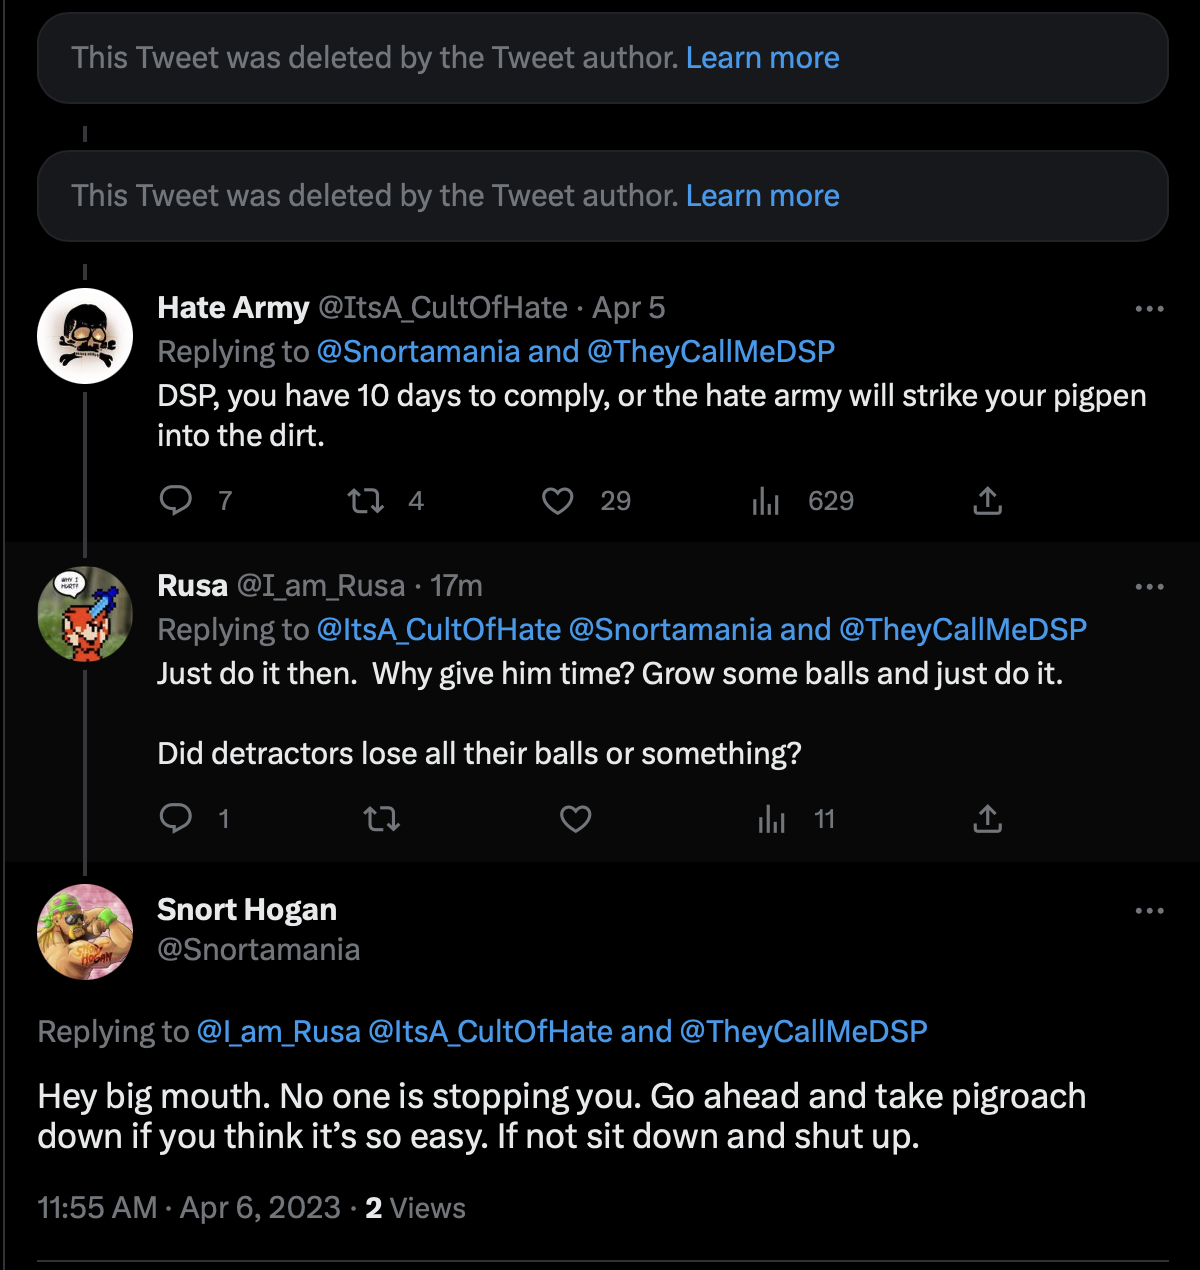Image resolution: width=1200 pixels, height=1270 pixels.
Task: Like the Hate Army tweet
Action: pos(557,500)
